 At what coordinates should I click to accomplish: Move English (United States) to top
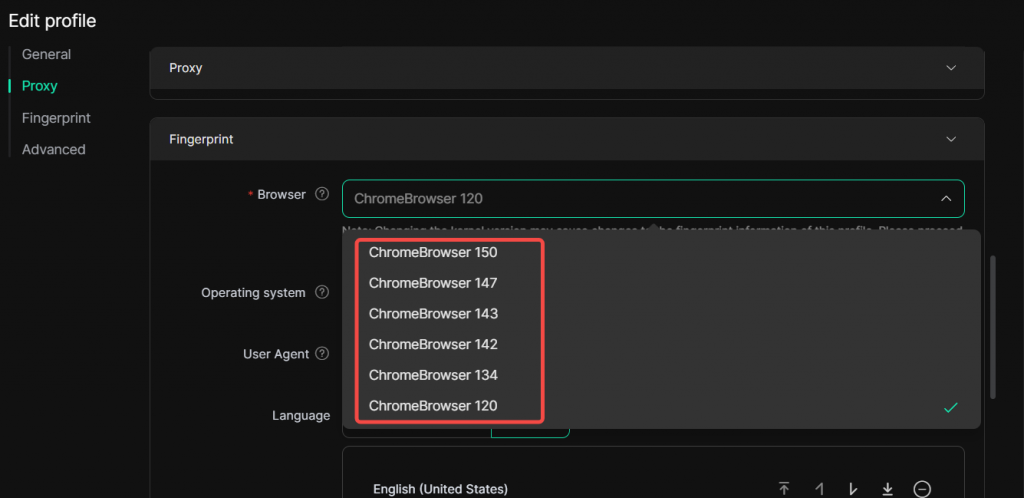784,489
